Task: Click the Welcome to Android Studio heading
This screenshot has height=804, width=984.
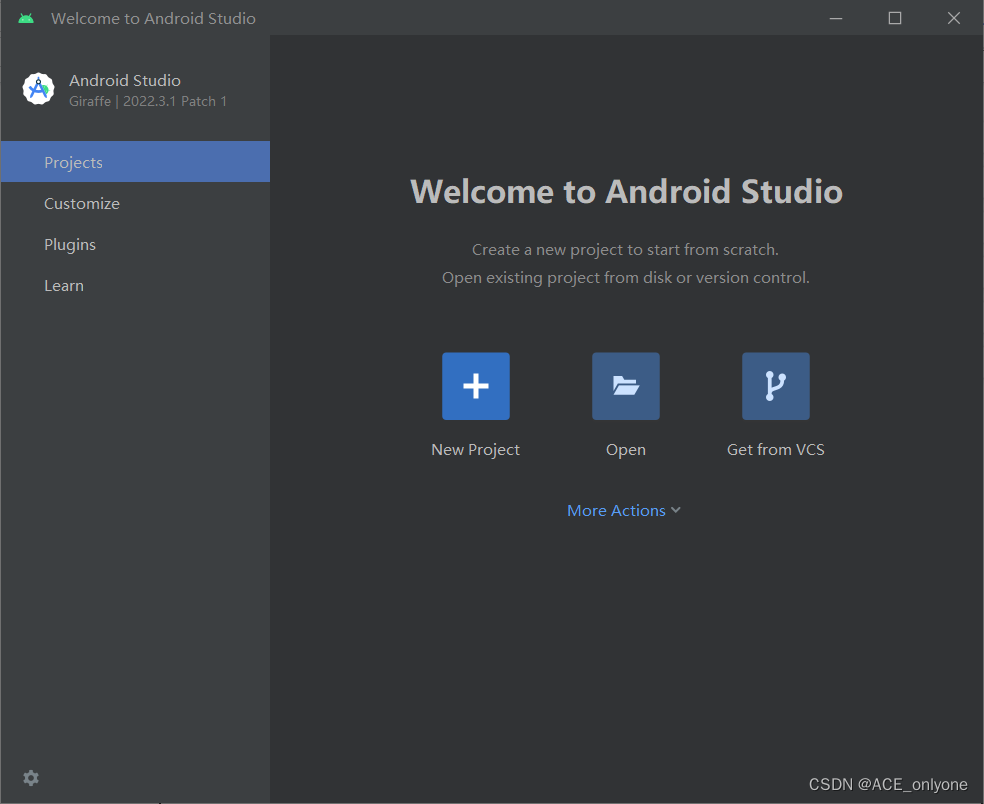Action: [626, 191]
